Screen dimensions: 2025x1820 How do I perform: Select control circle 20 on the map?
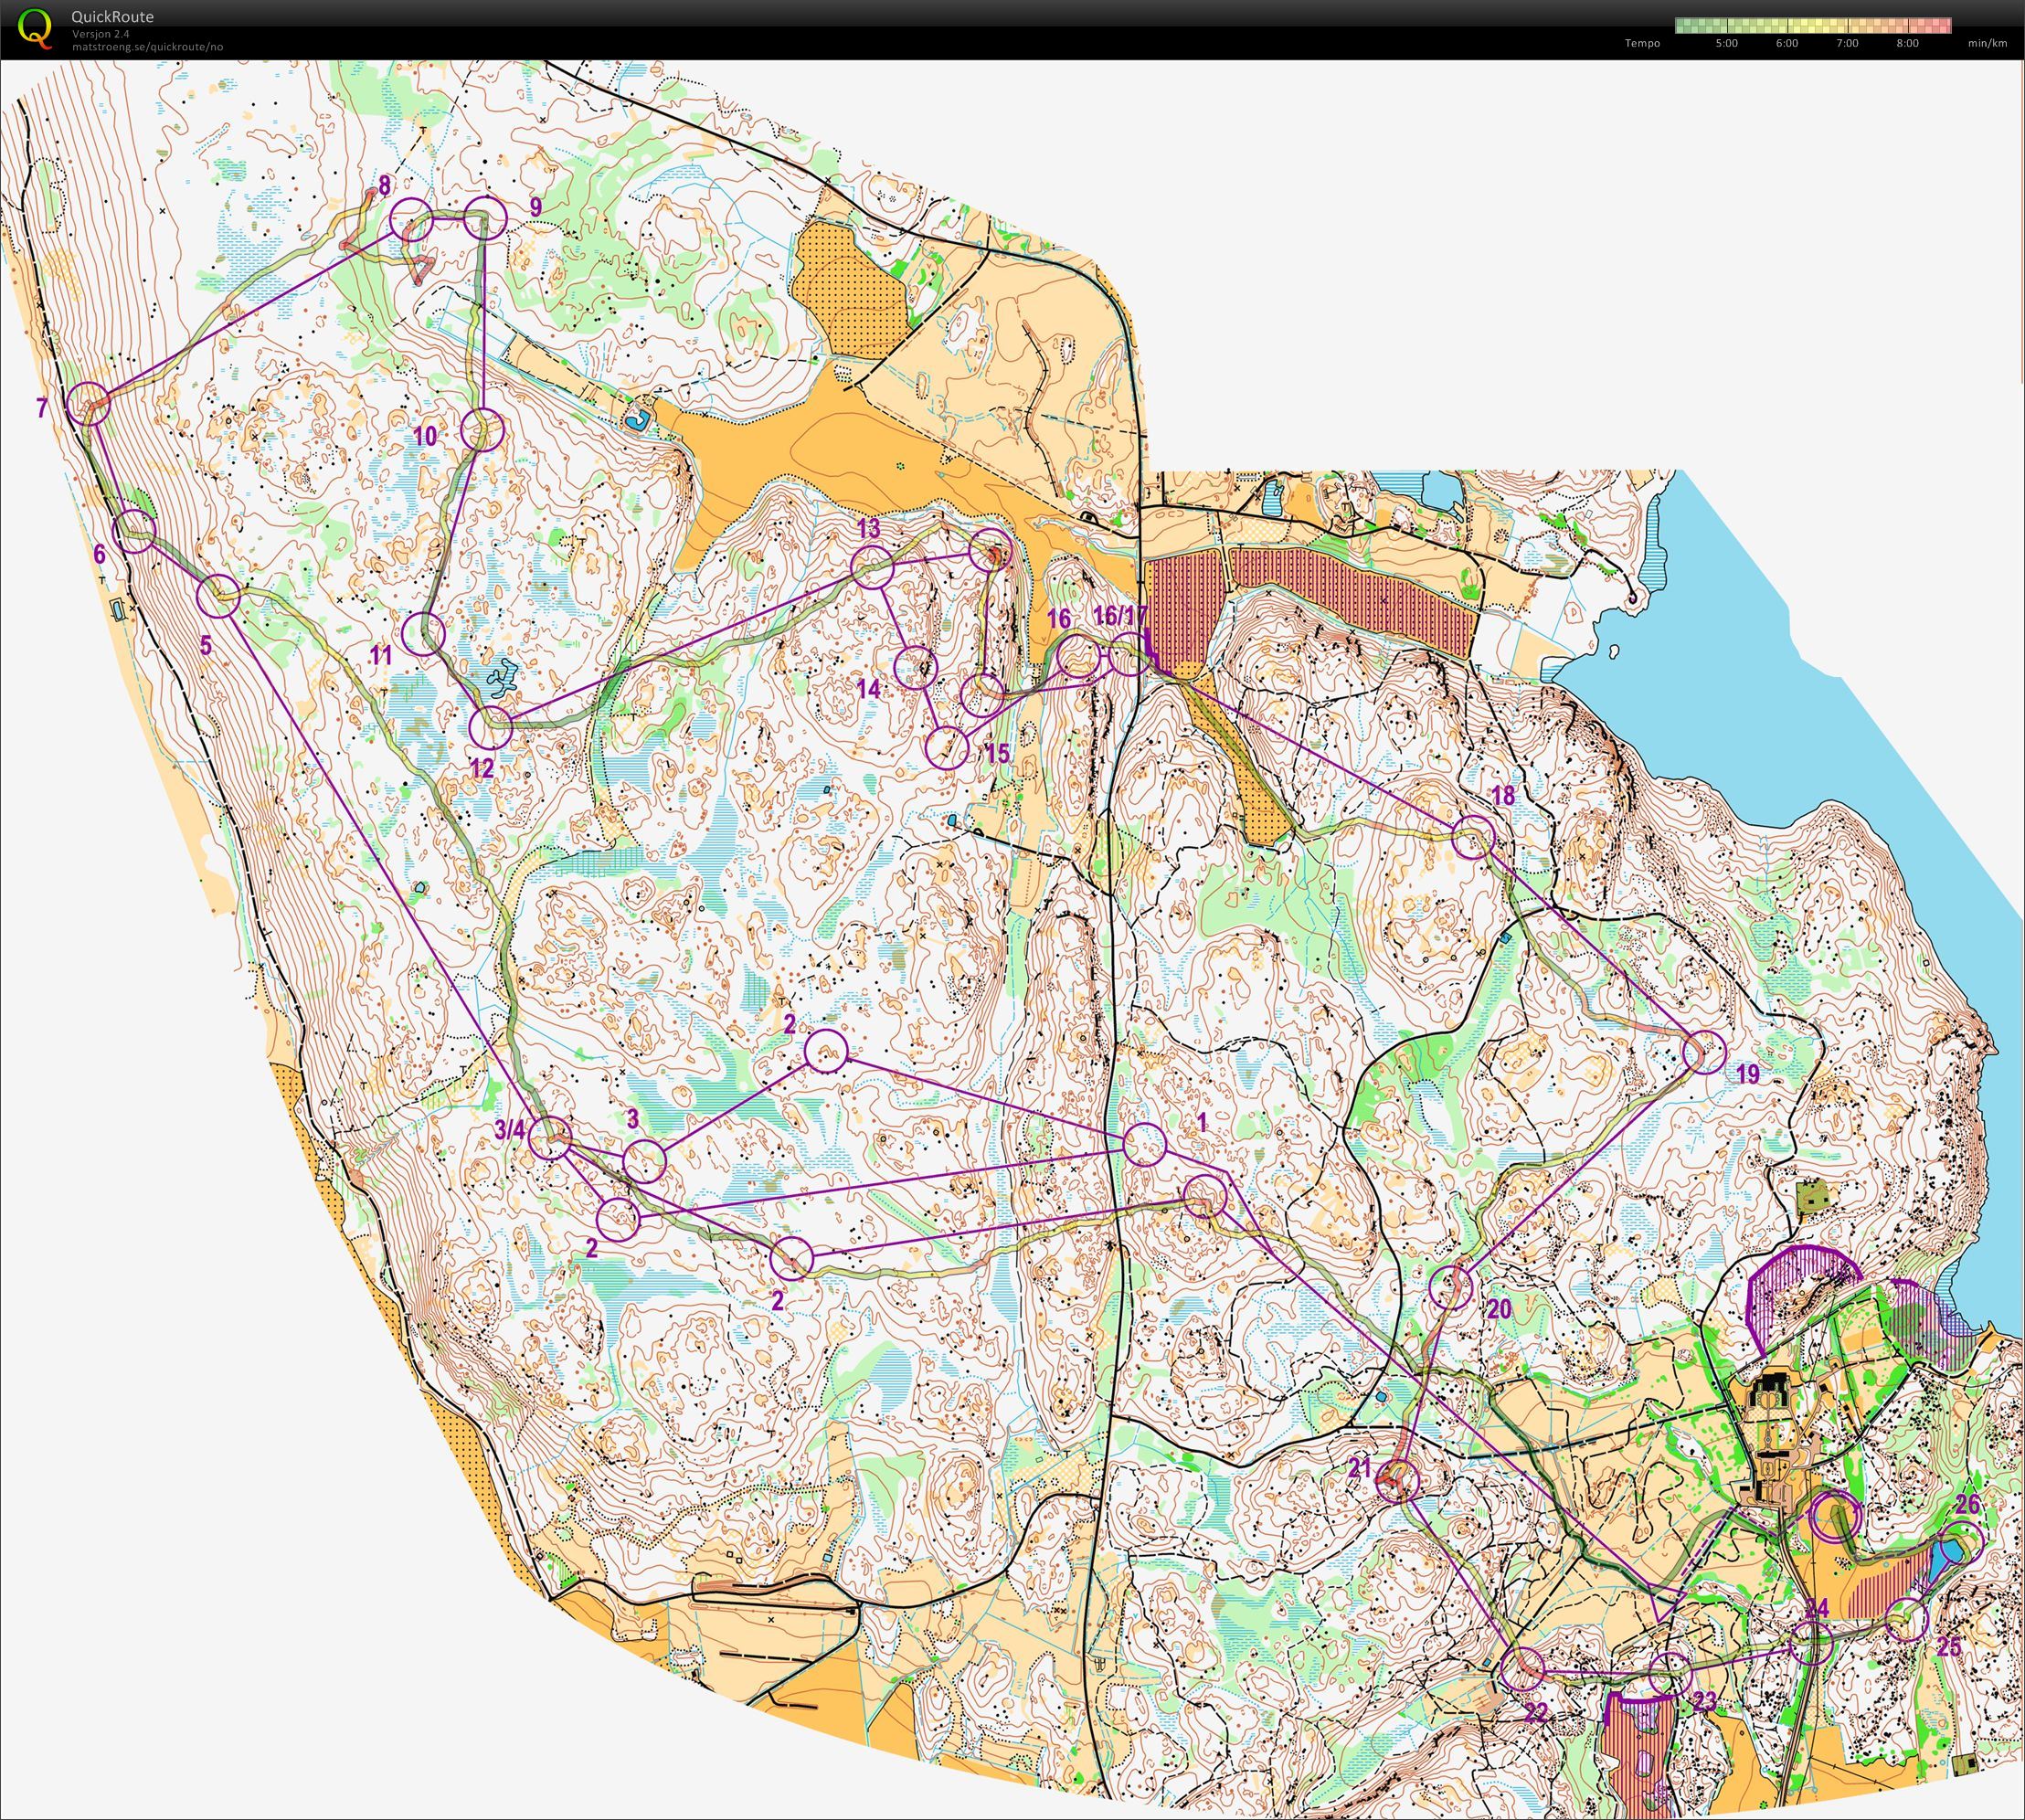(1450, 1287)
